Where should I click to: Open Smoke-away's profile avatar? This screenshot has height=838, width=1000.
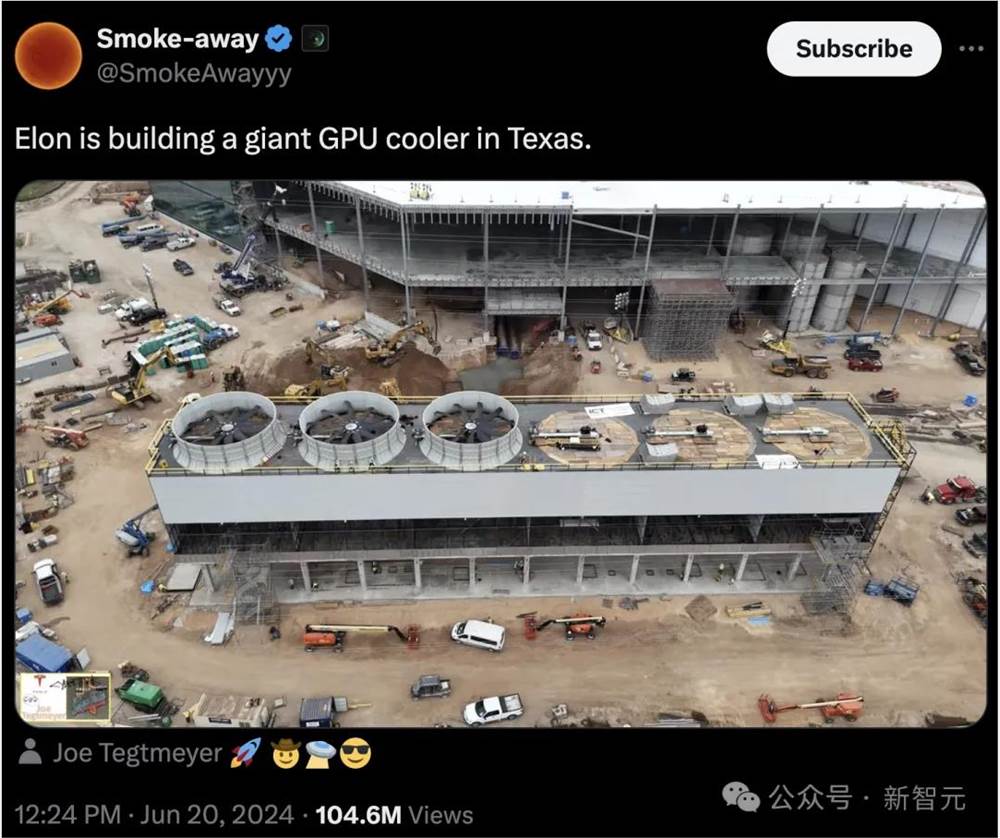click(48, 55)
